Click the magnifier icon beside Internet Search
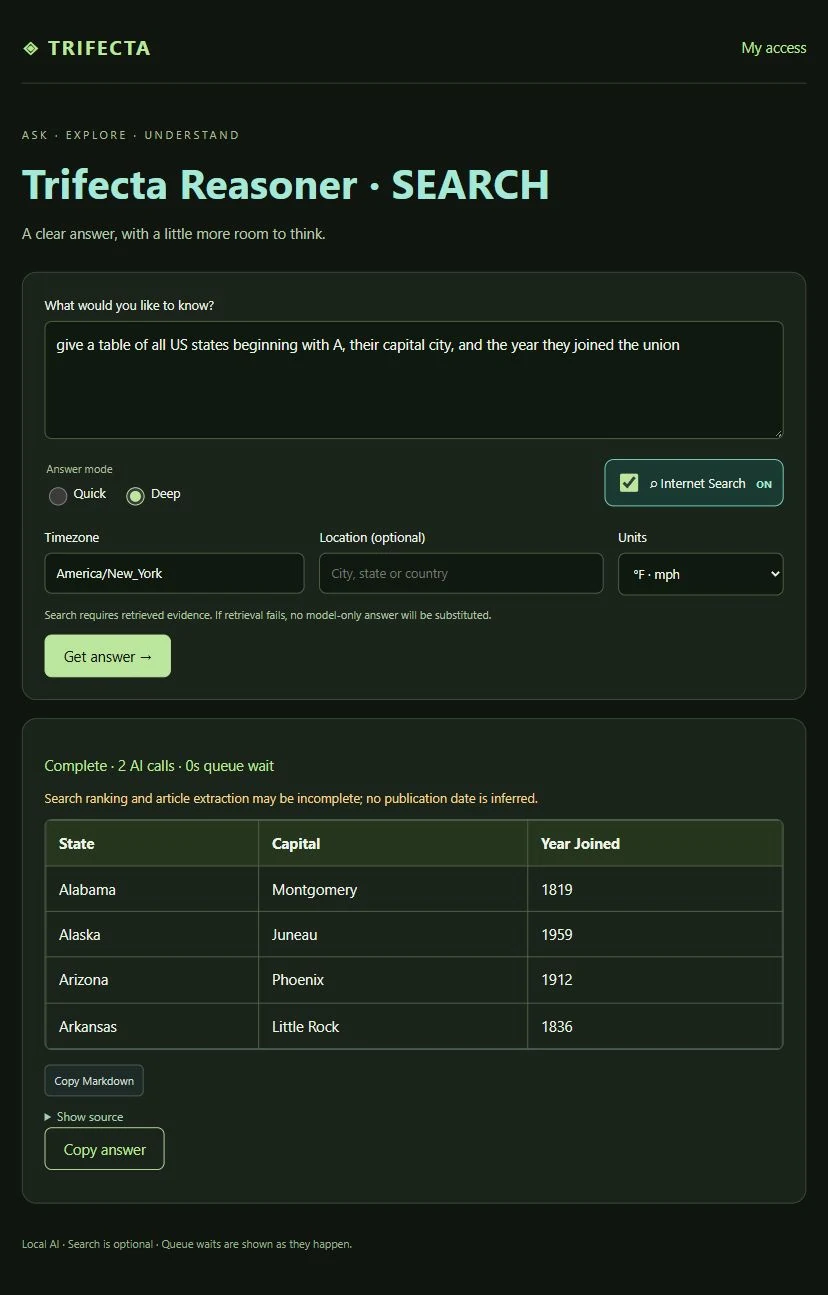Screen dimensions: 828x1295 click(x=654, y=484)
